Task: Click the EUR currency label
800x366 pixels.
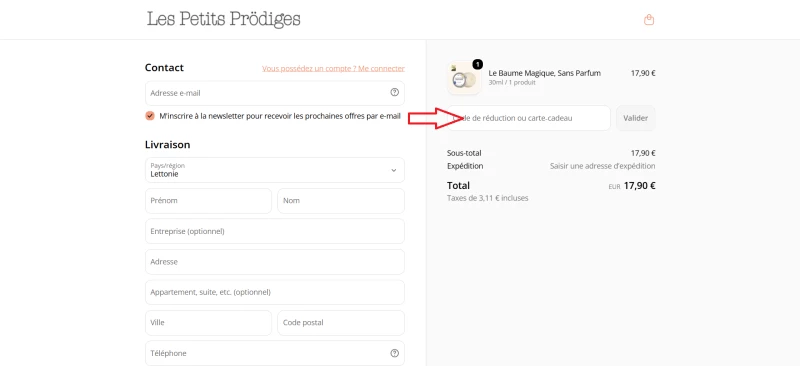Action: coord(614,187)
